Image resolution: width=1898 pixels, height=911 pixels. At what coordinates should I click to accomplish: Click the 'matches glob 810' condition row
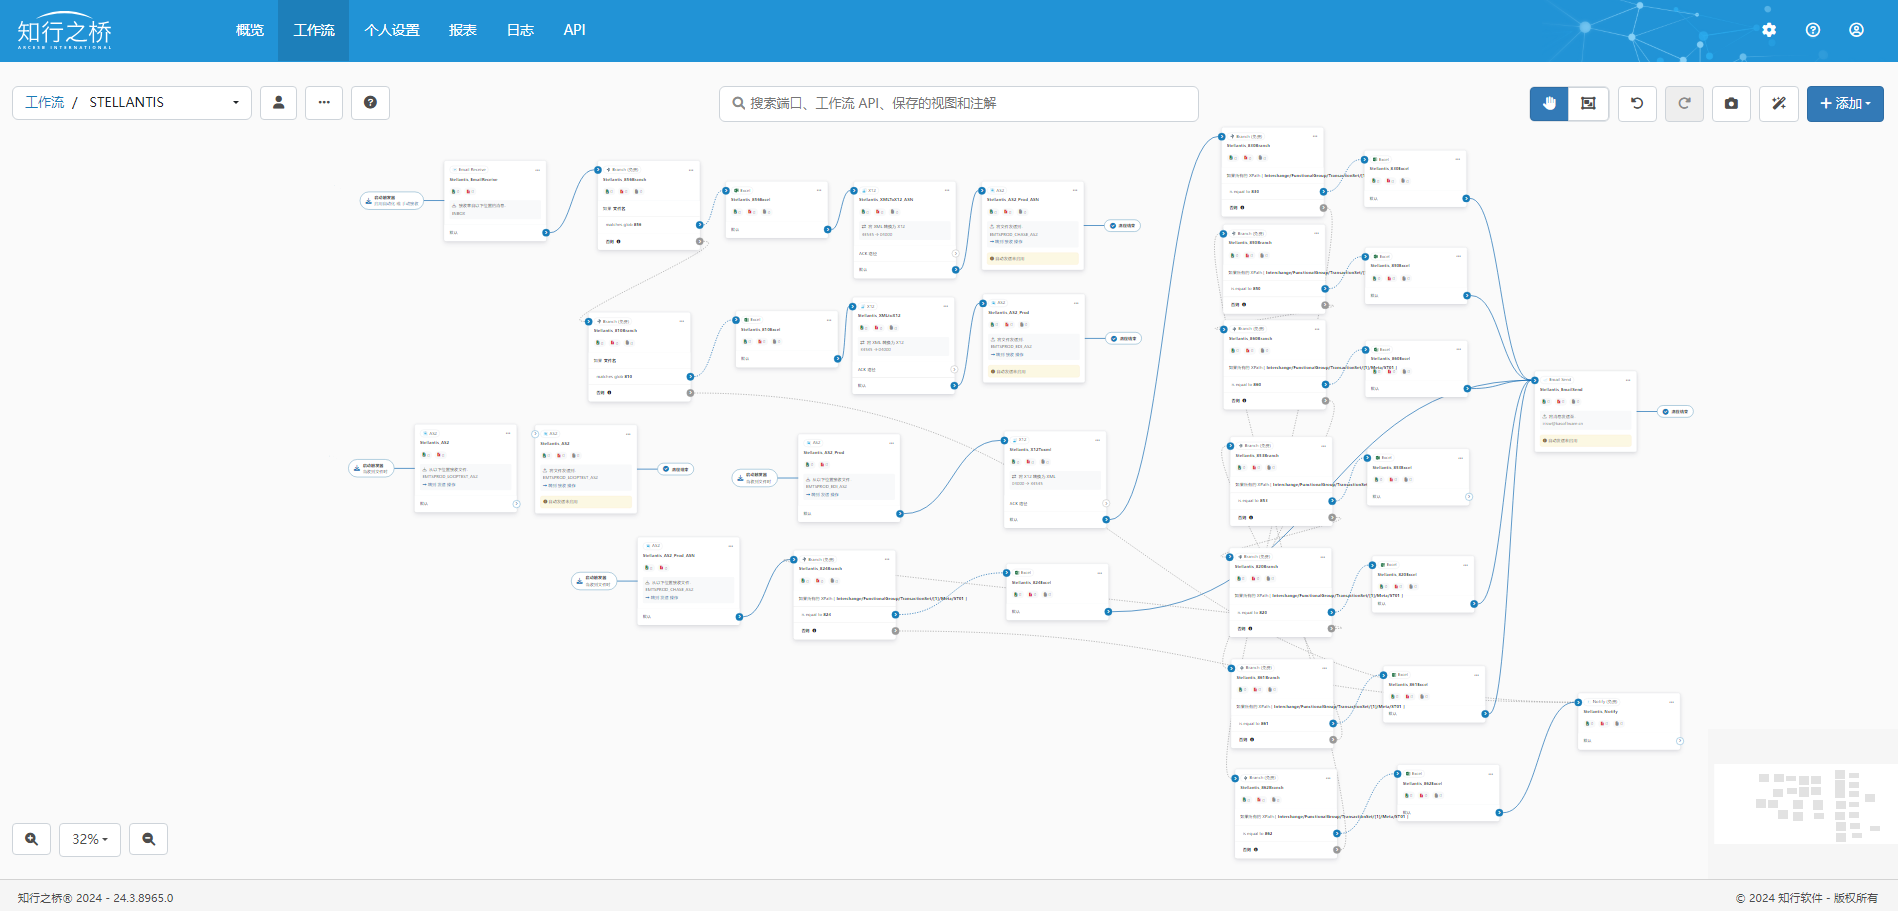click(641, 377)
